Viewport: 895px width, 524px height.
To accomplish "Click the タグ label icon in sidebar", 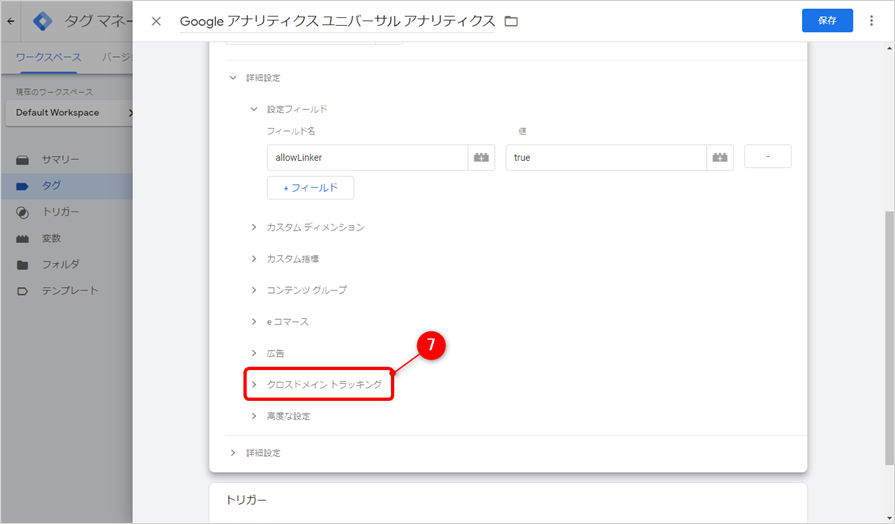I will (22, 186).
